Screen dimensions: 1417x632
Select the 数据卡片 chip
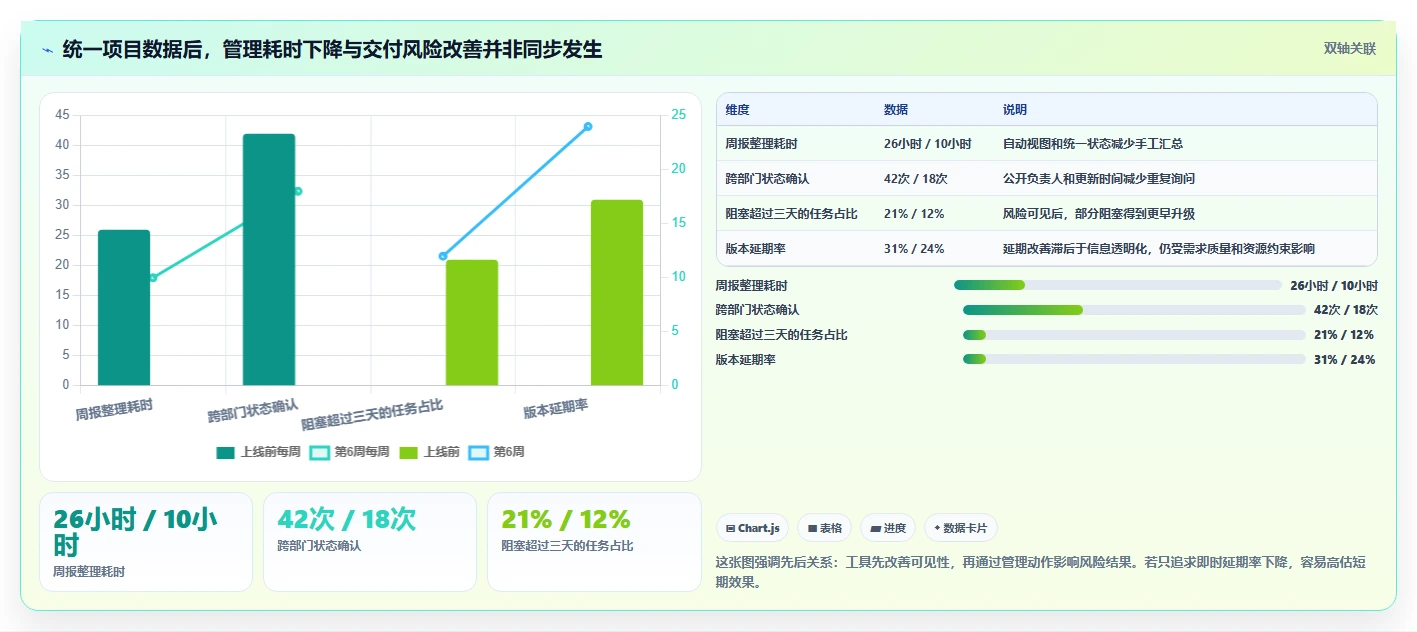(x=960, y=528)
